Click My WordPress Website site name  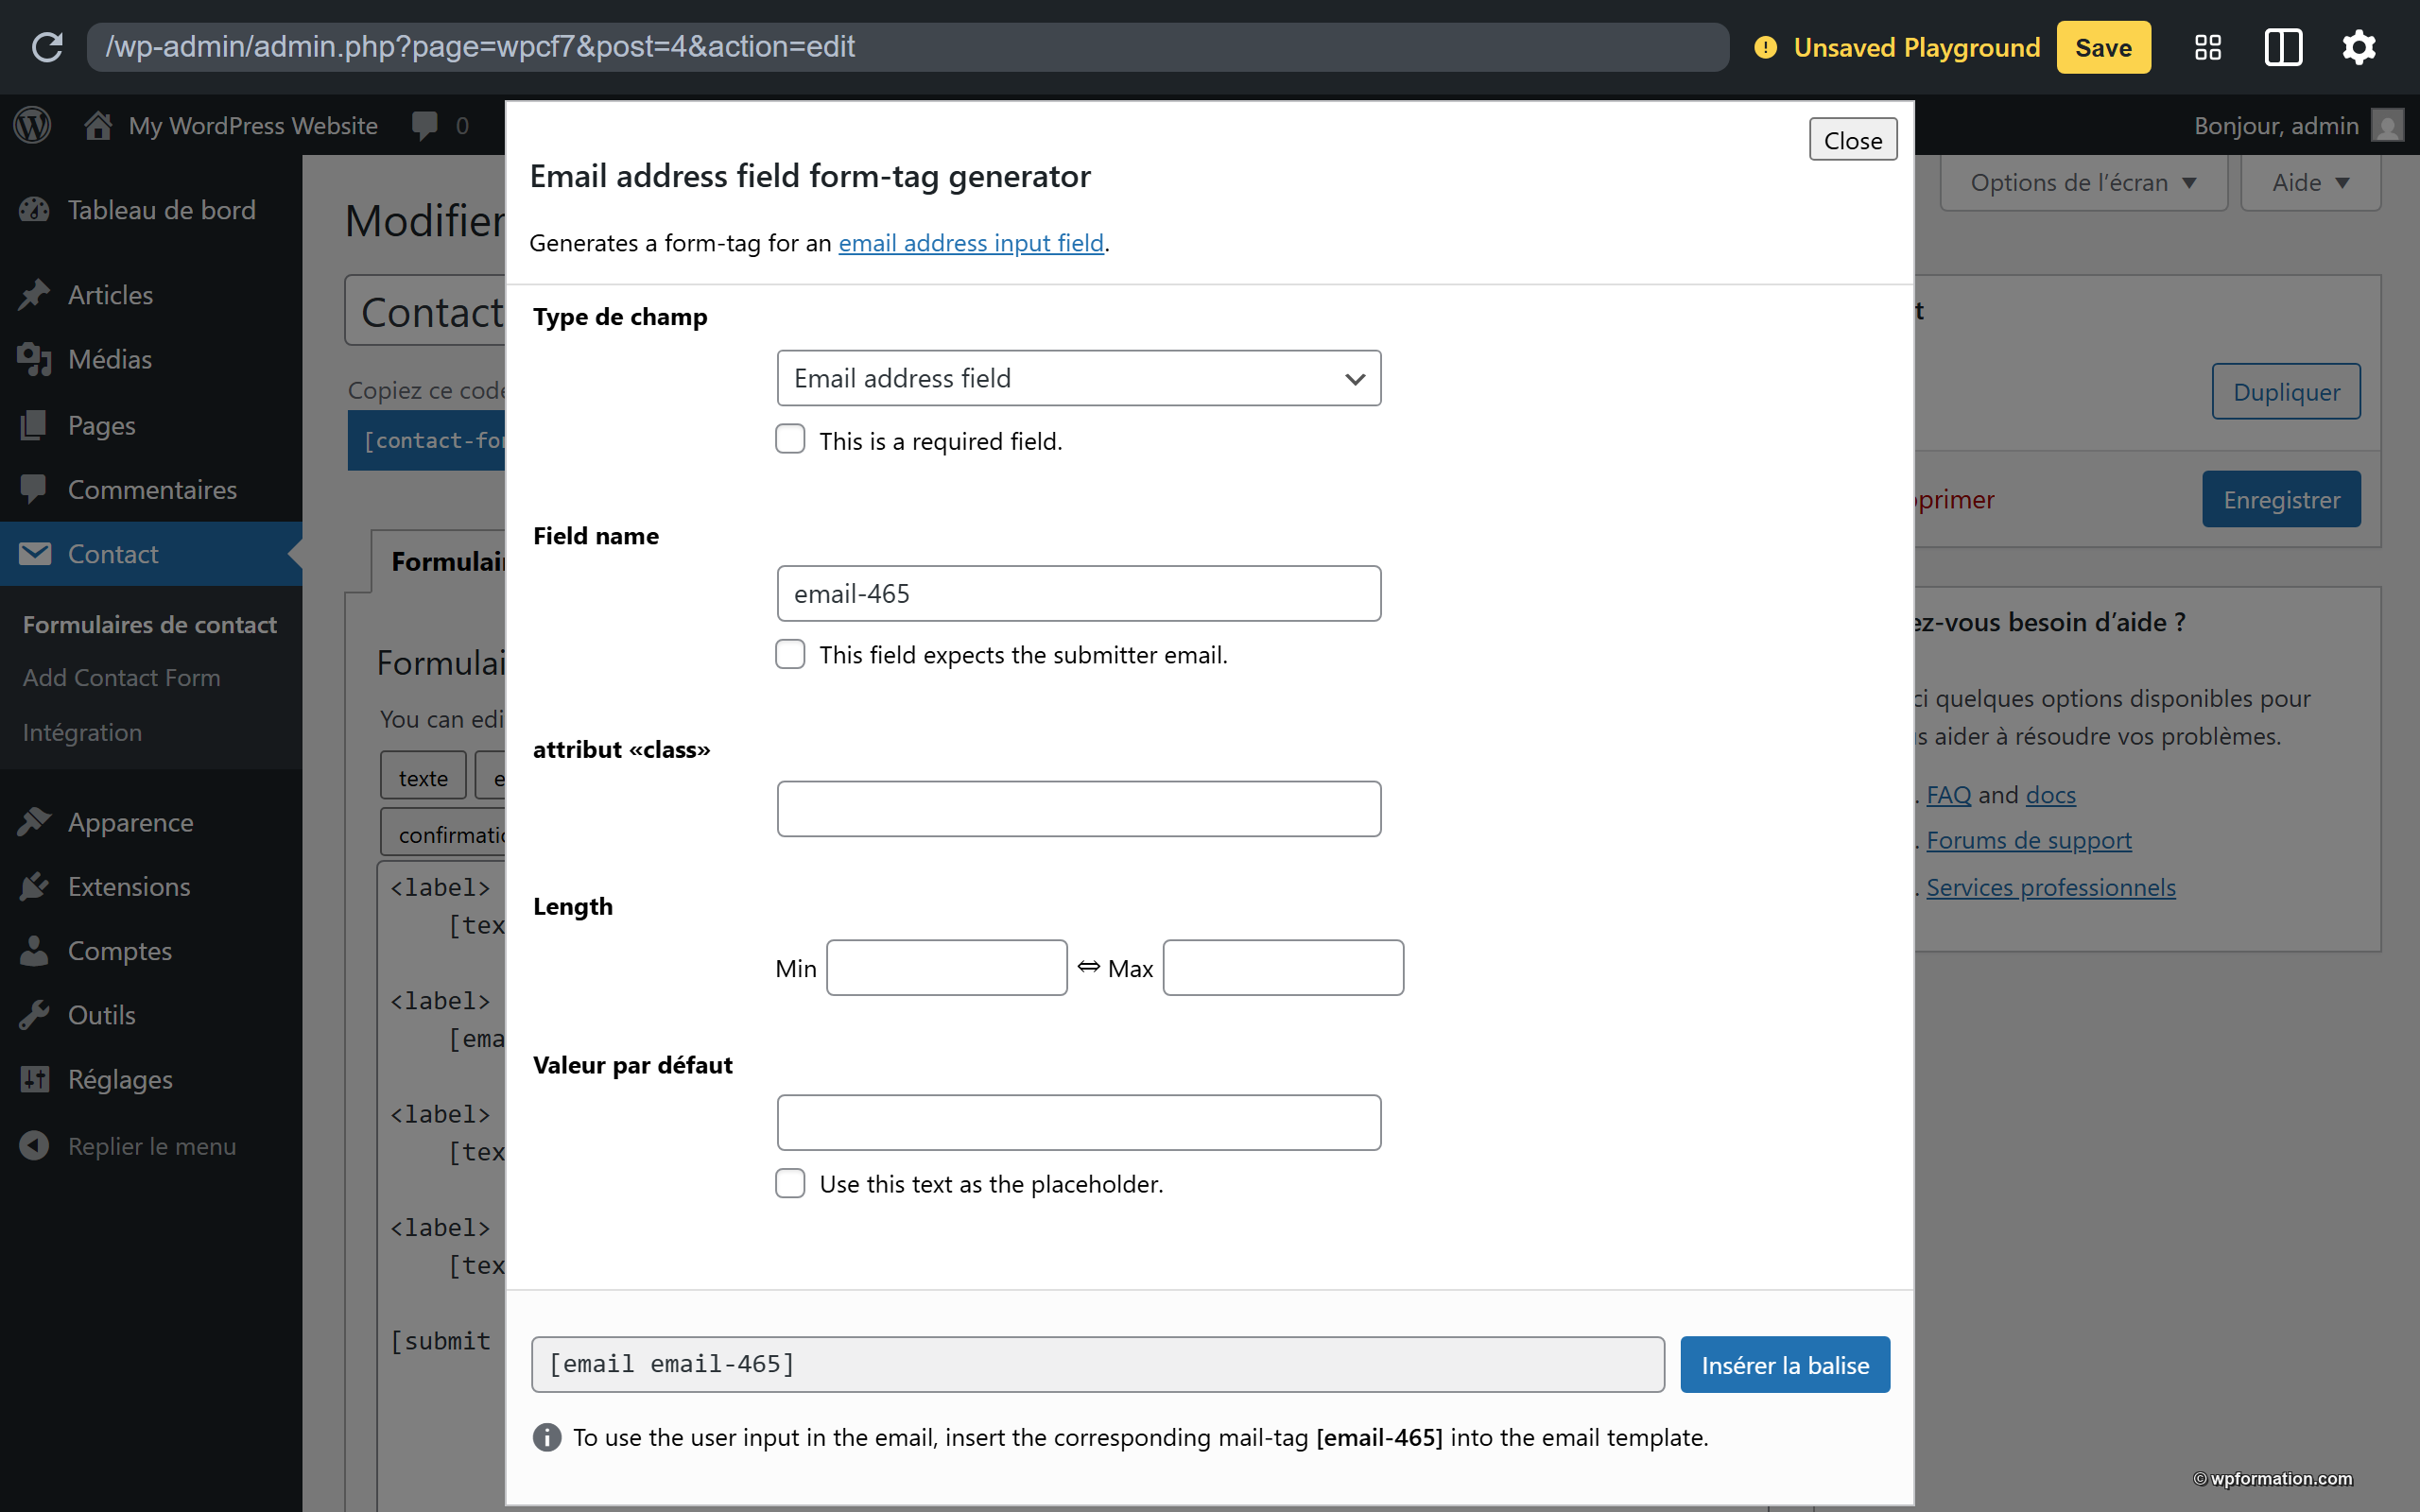point(253,125)
